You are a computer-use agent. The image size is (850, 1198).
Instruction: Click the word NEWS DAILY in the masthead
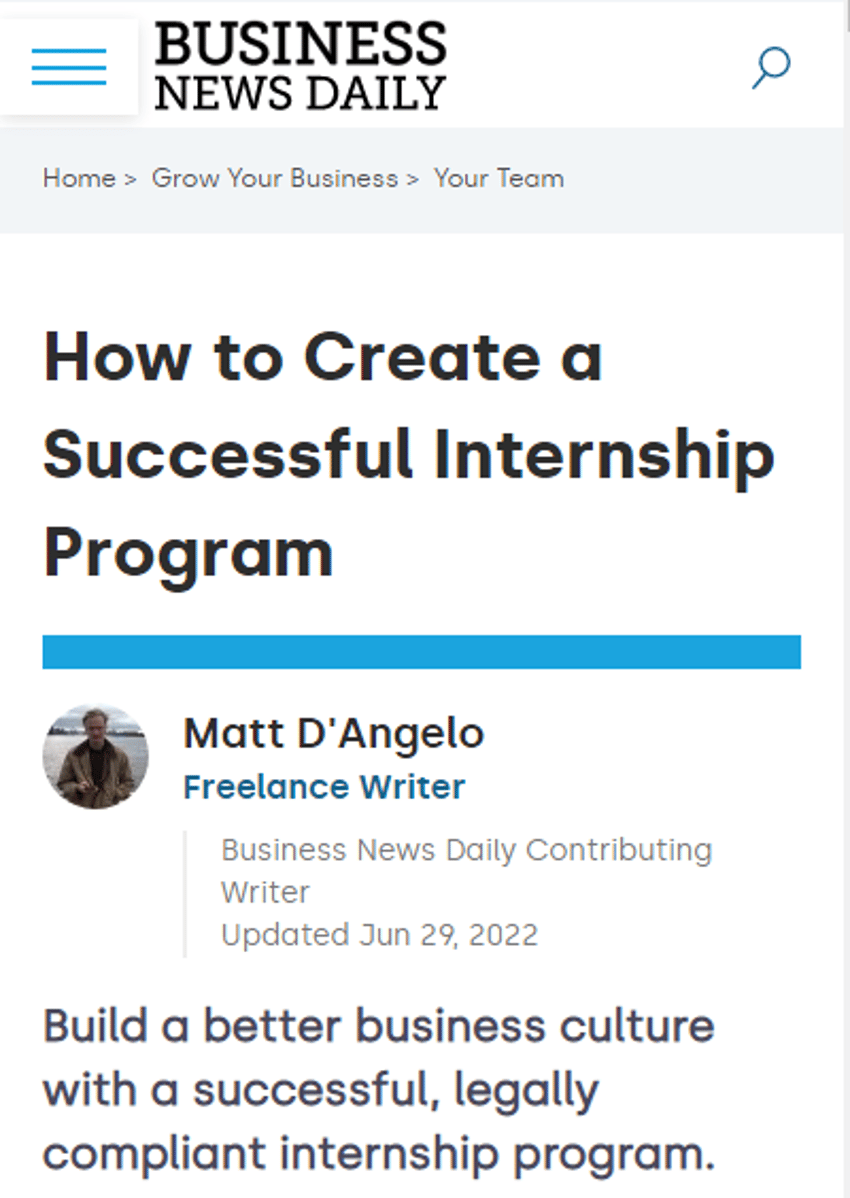pos(296,92)
